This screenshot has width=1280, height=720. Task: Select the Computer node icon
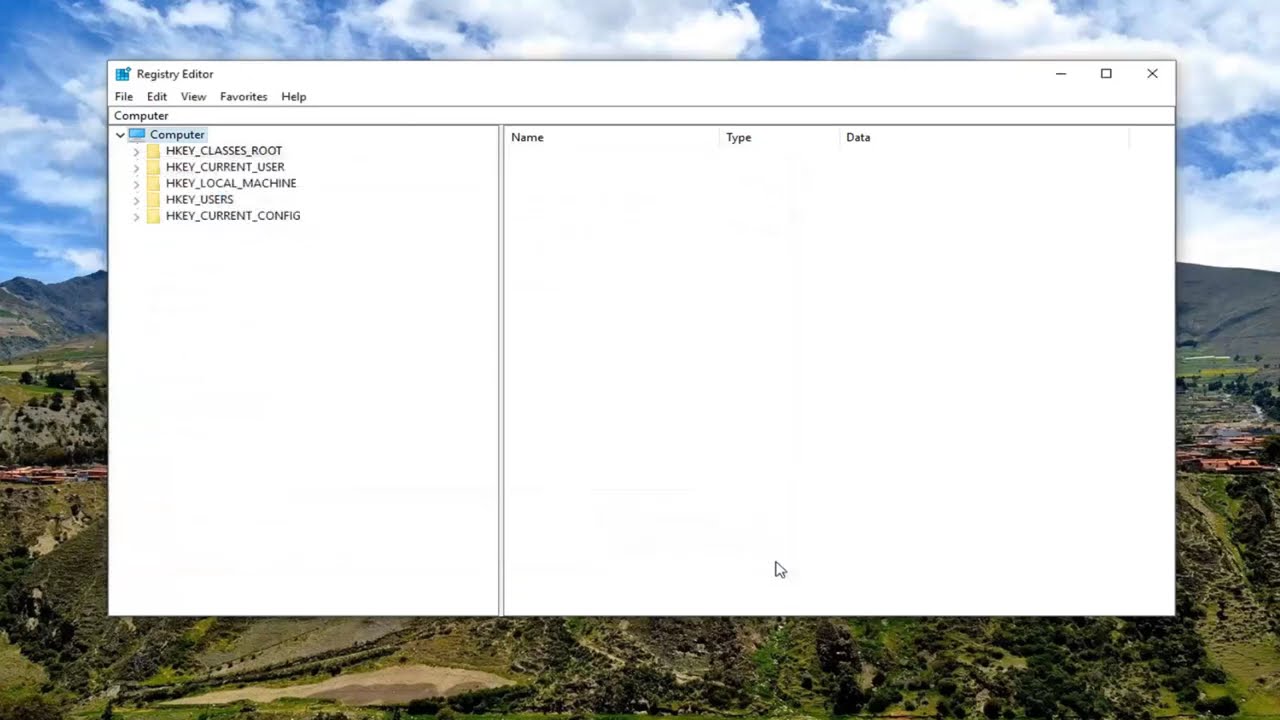point(137,134)
